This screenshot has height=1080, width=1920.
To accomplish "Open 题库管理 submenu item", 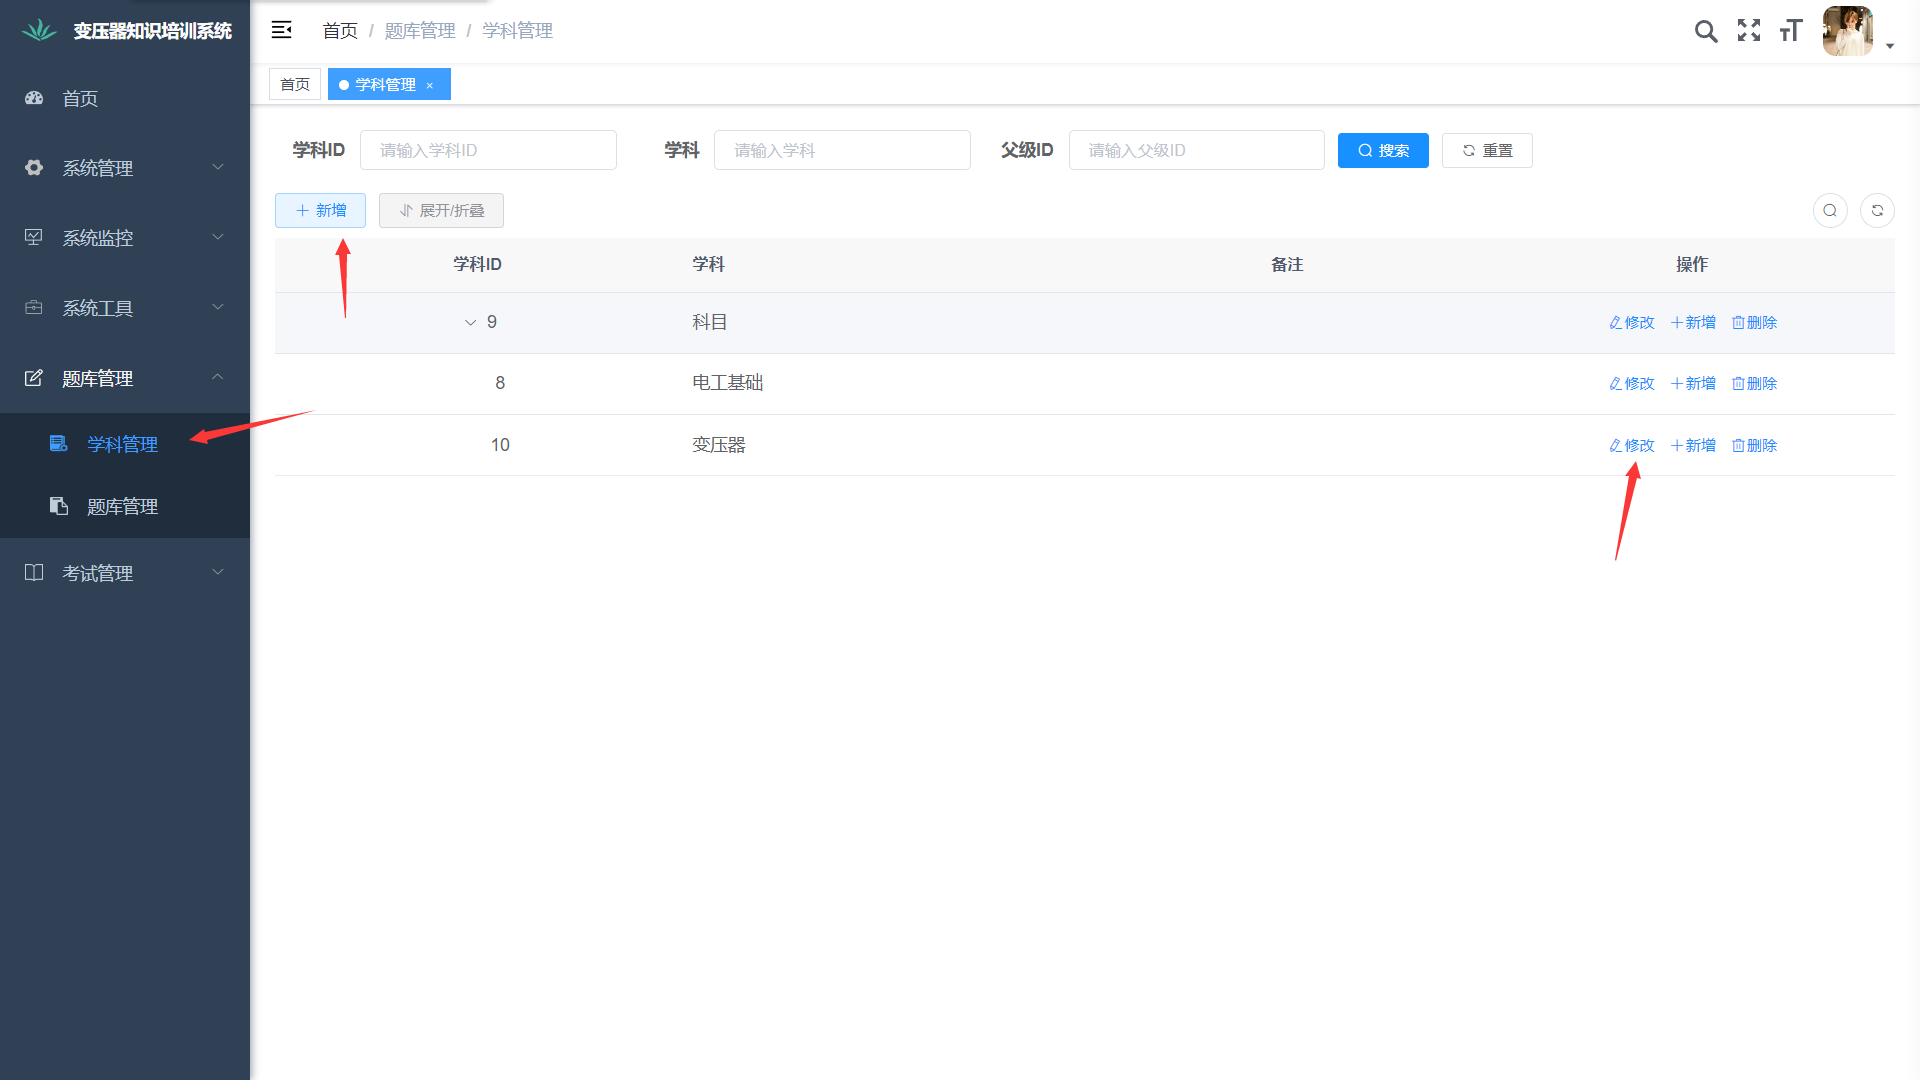I will click(122, 507).
